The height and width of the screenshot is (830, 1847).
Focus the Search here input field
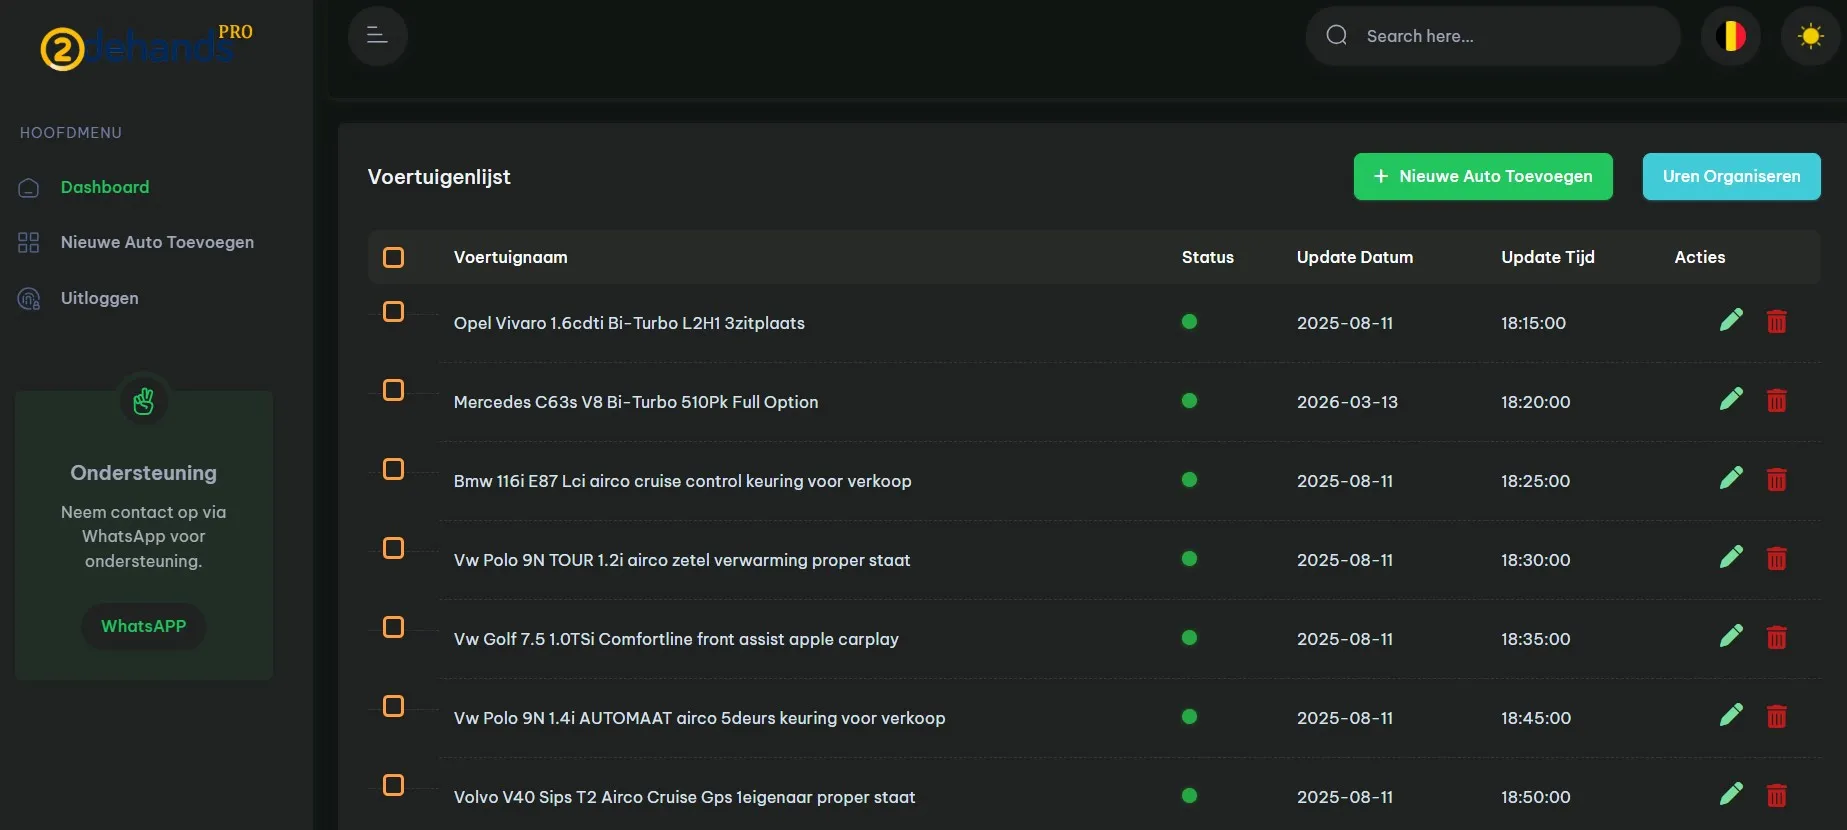[x=1510, y=36]
